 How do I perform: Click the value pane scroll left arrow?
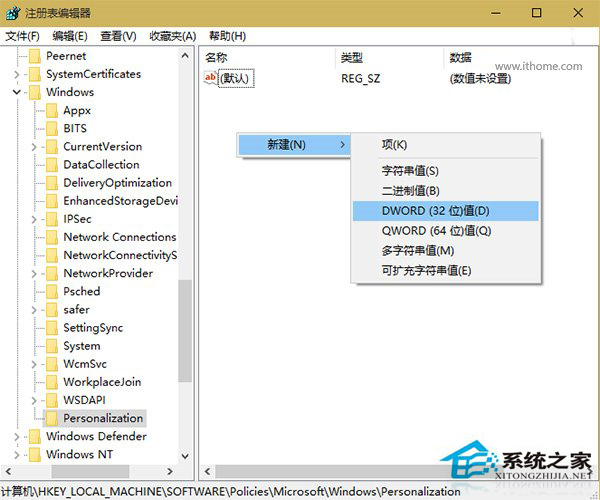click(x=207, y=472)
